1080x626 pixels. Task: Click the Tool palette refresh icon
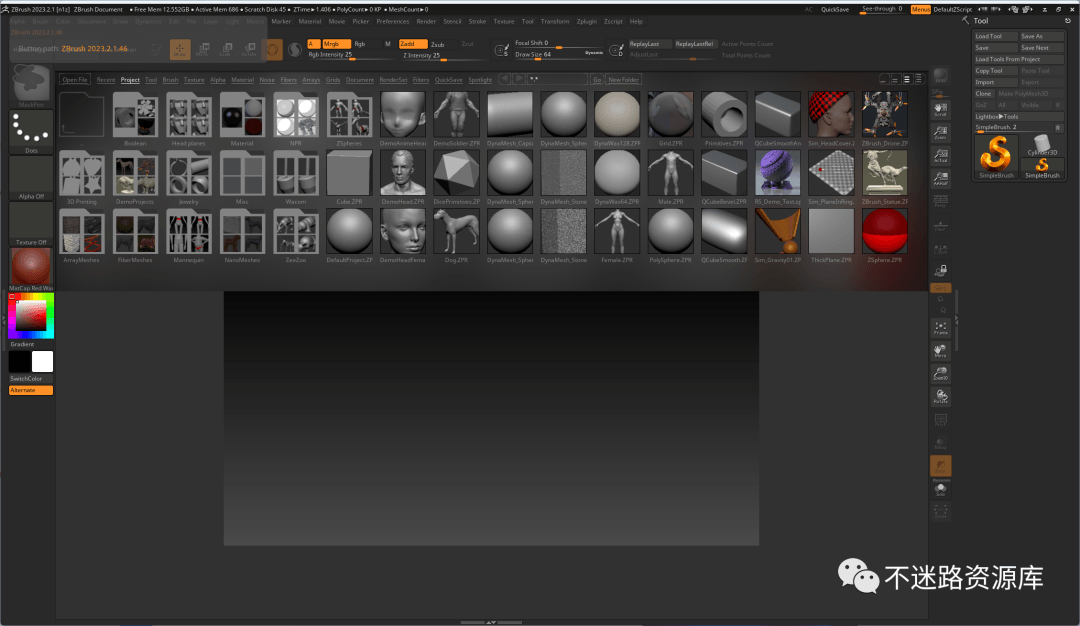[1068, 21]
